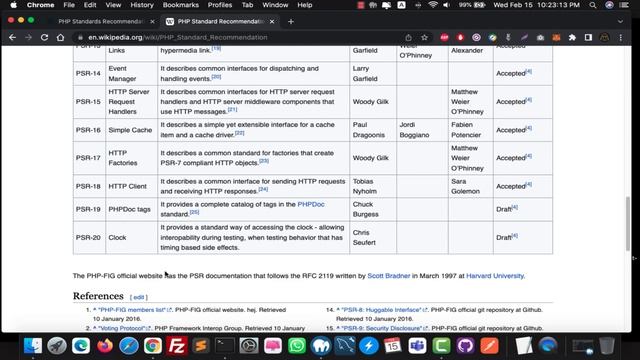Open FileZilla from the dock
Viewport: 640px width, 360px height.
click(177, 346)
